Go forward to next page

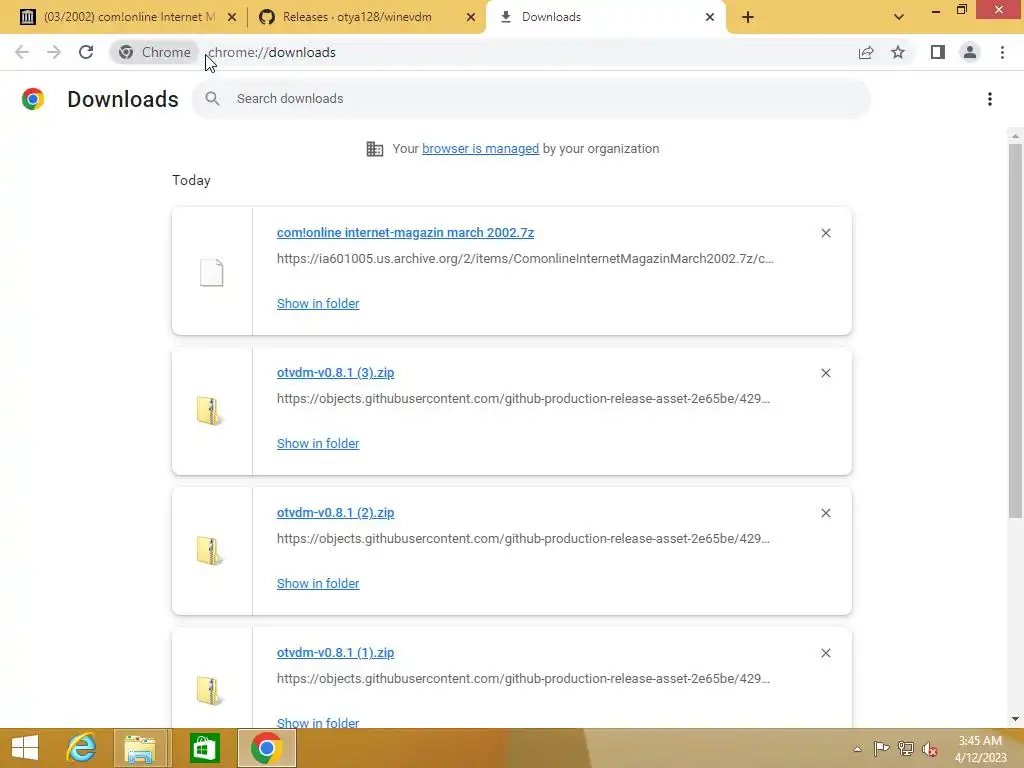coord(54,52)
